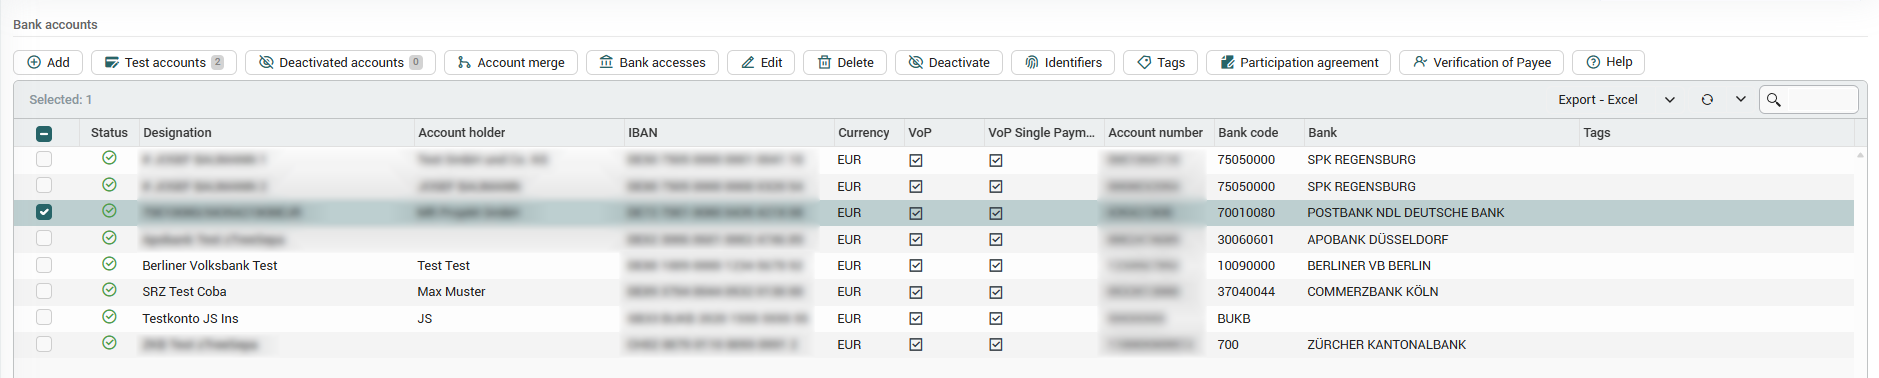
Task: Open Test accounts list
Action: pyautogui.click(x=164, y=62)
